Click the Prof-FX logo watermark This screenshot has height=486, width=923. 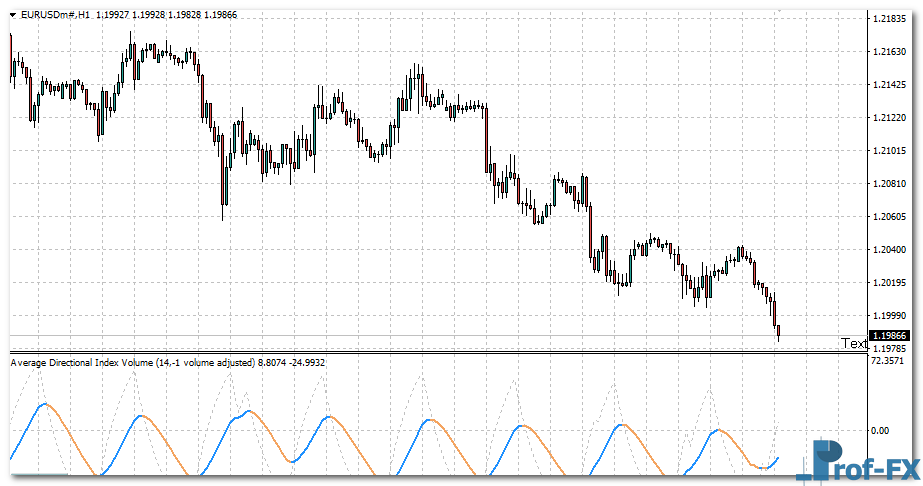[863, 462]
